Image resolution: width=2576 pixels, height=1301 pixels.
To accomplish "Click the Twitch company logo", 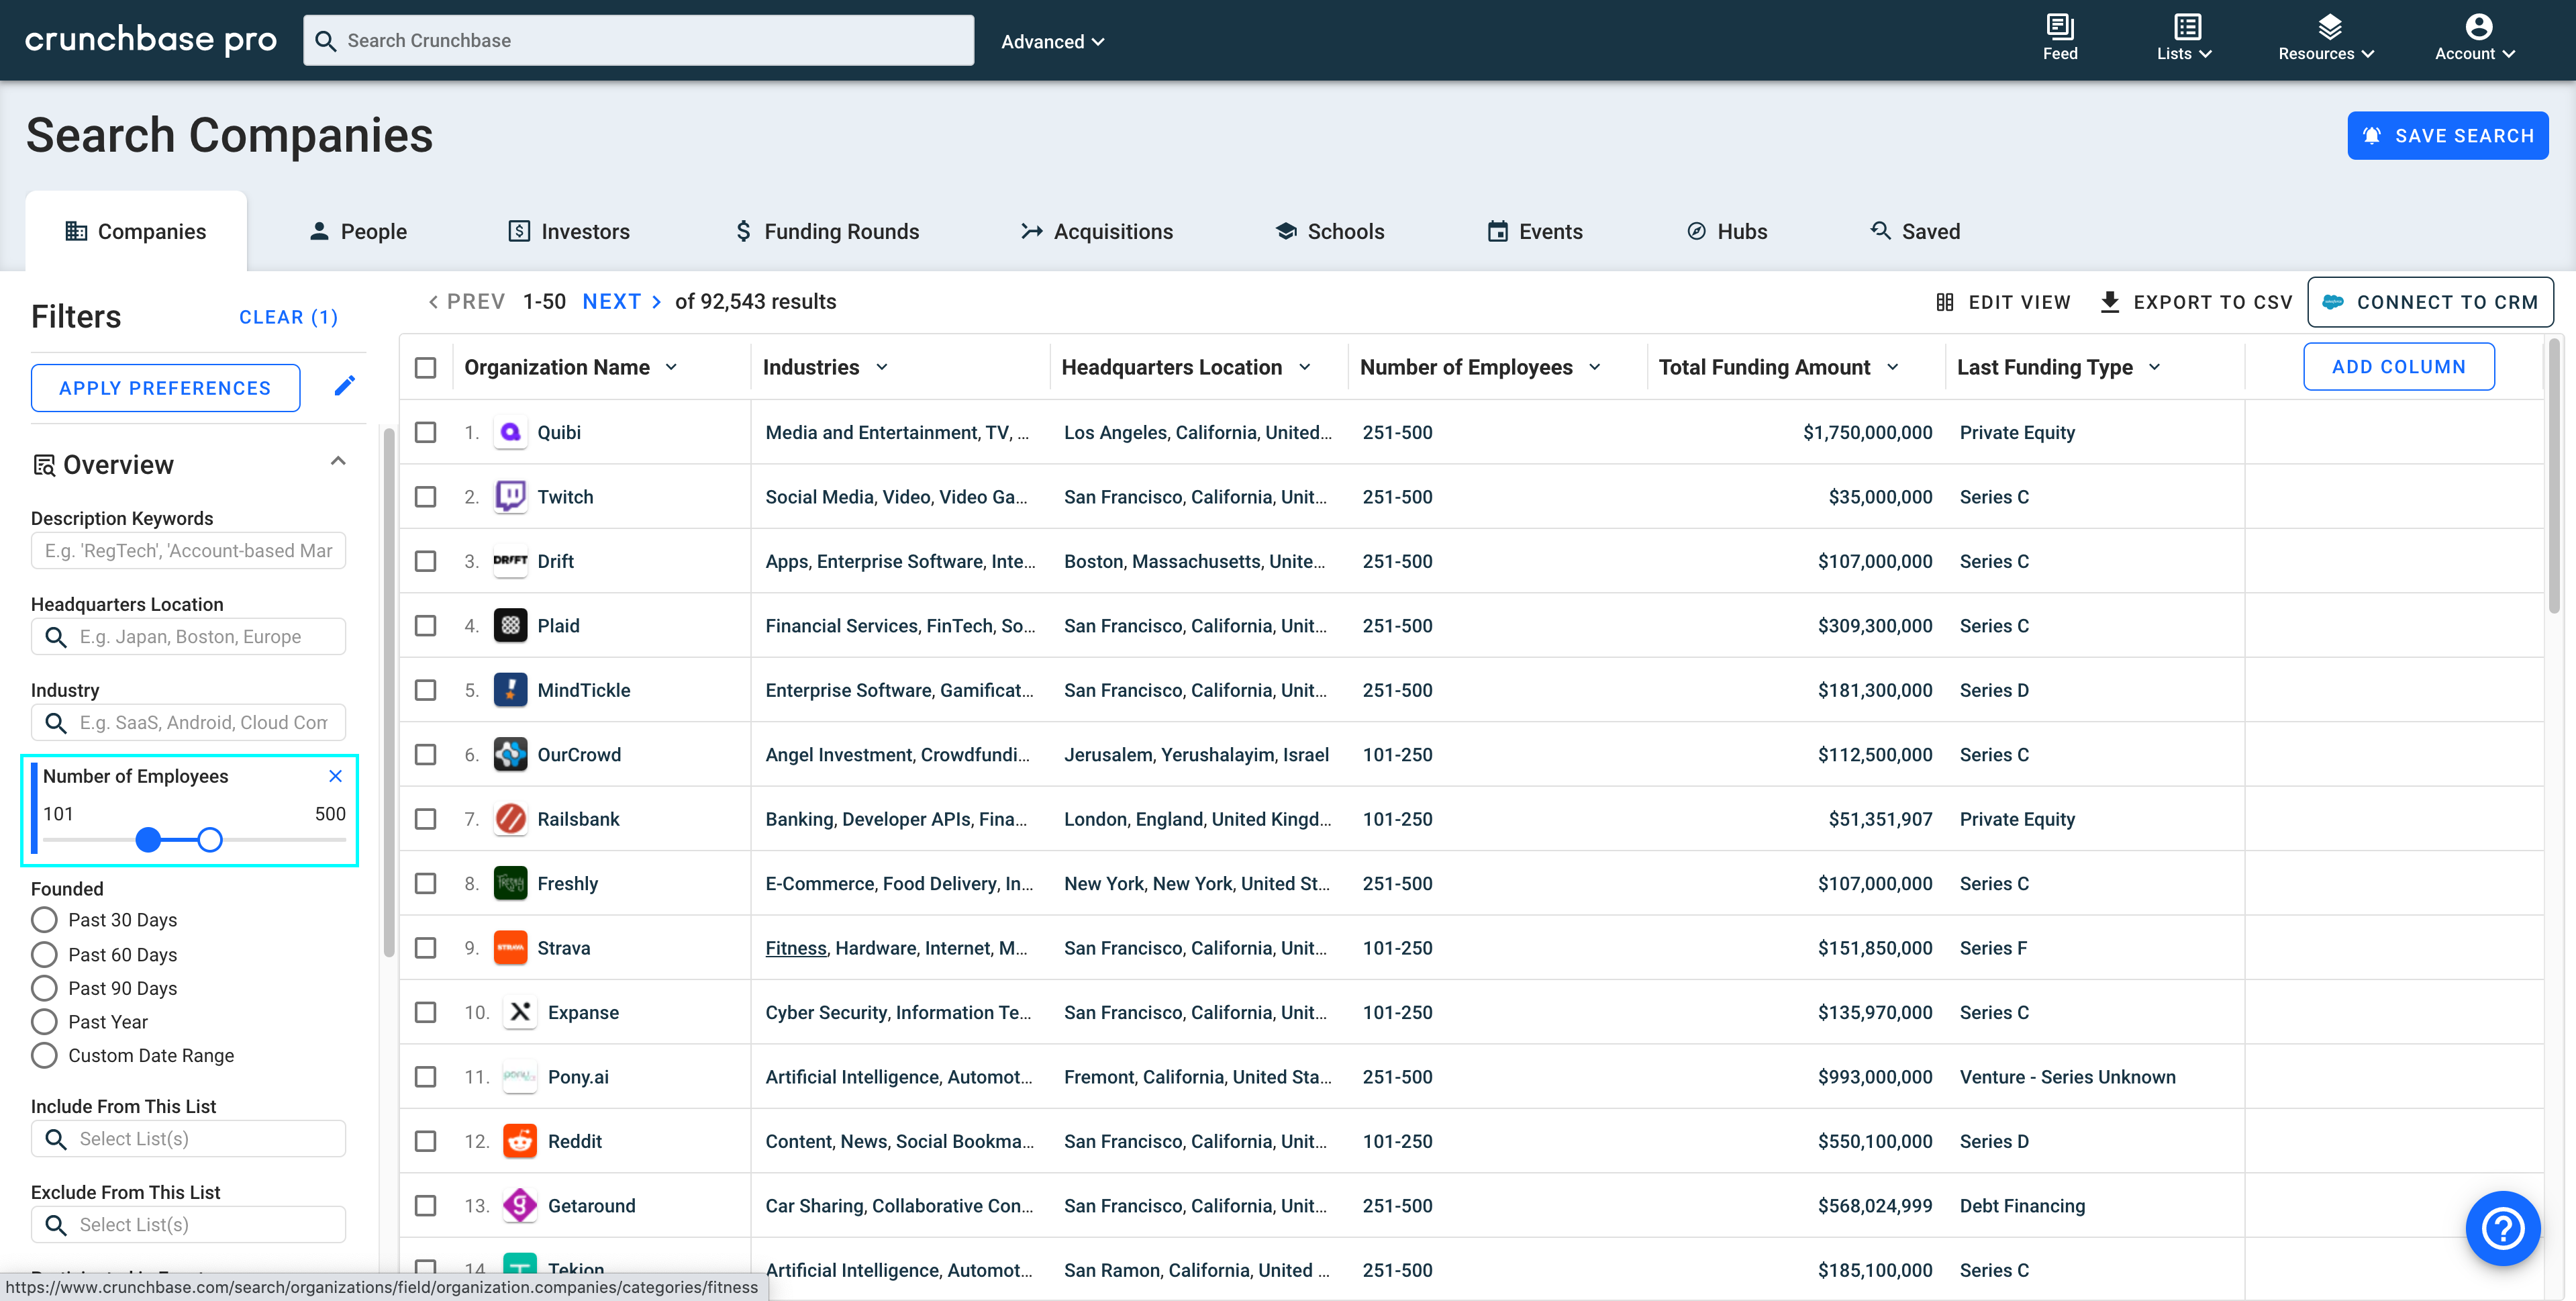I will [x=510, y=497].
